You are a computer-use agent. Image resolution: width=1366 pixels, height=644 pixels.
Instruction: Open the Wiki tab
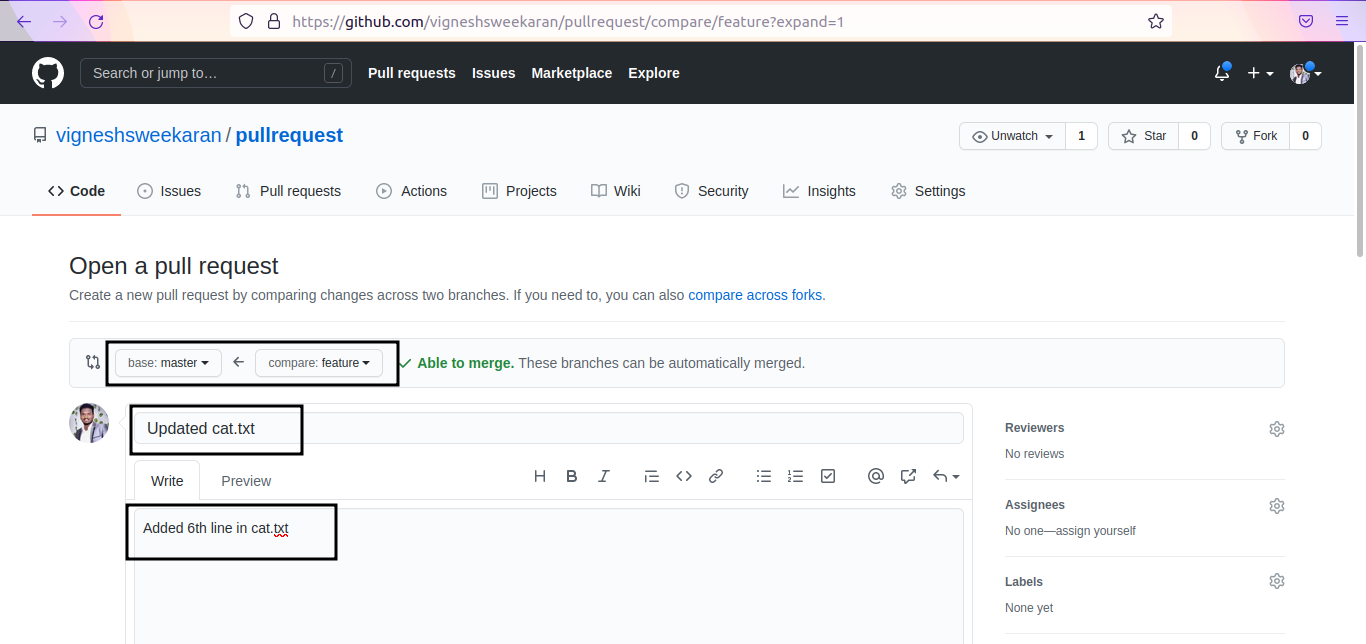[x=615, y=191]
